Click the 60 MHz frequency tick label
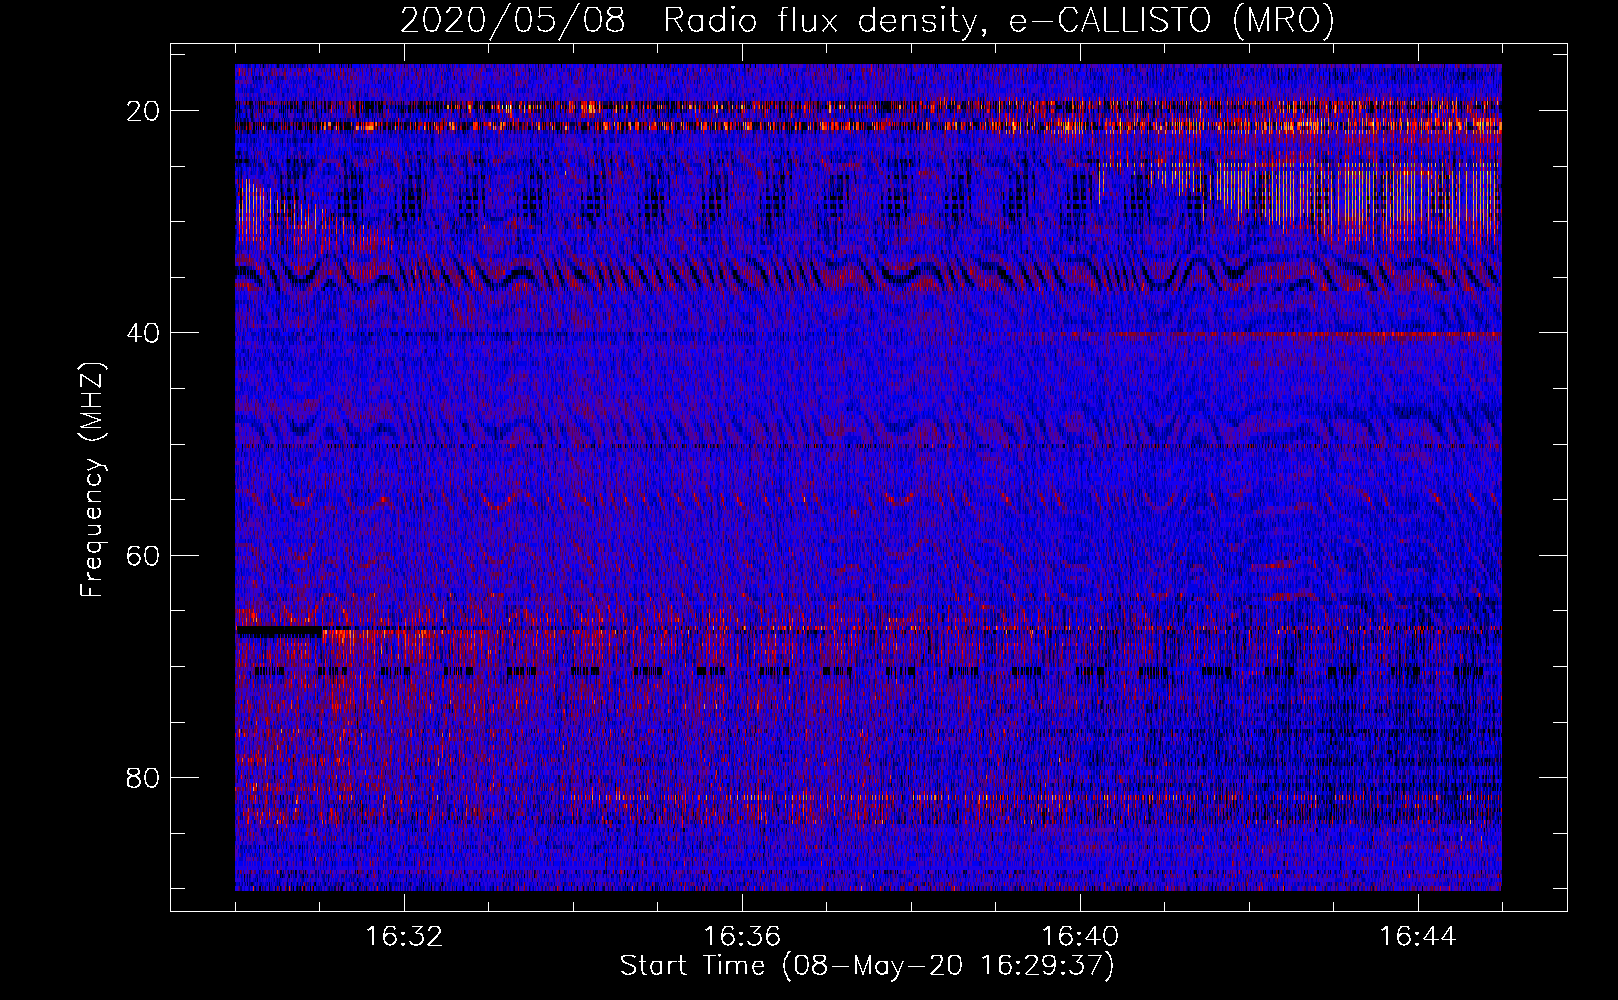 (144, 555)
